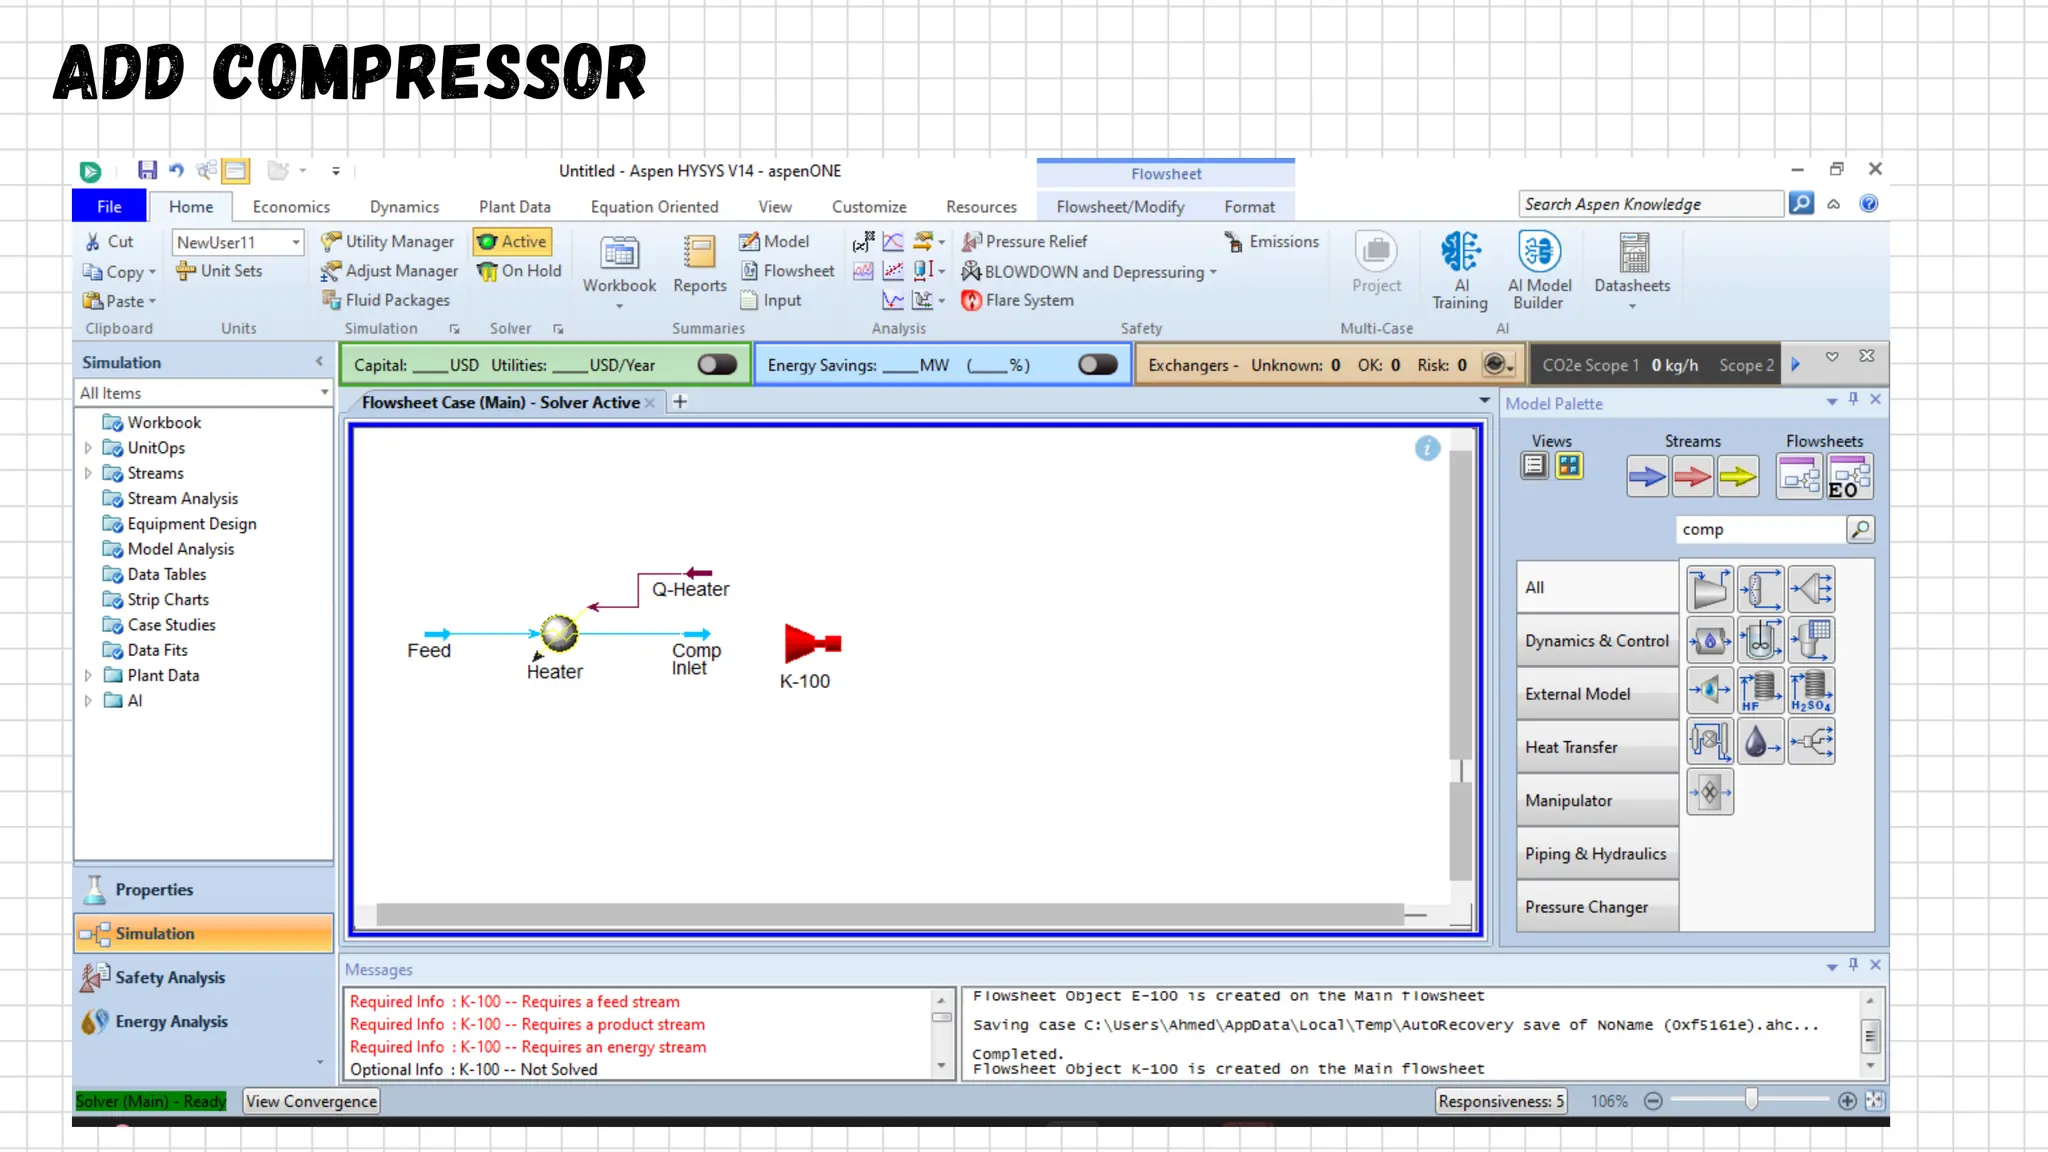The height and width of the screenshot is (1152, 2048).
Task: Click the K-100 compressor on flowsheet
Action: point(812,643)
